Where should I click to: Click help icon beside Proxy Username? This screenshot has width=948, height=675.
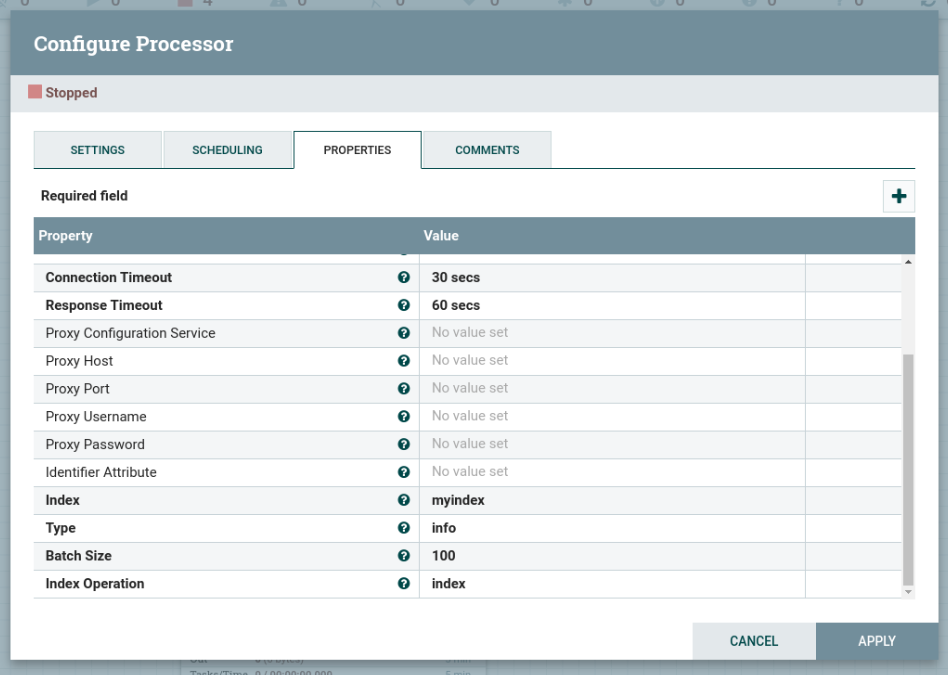point(404,416)
